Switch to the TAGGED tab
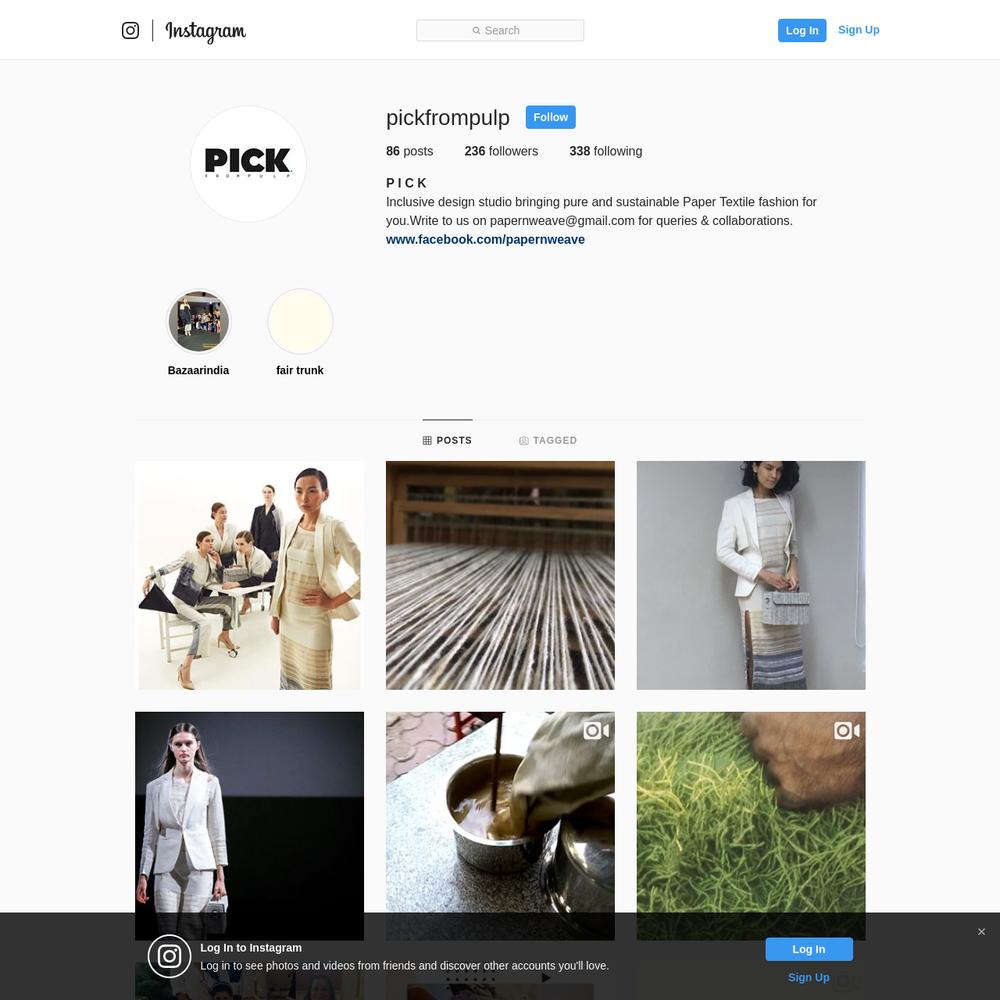Viewport: 1000px width, 1000px height. point(548,440)
